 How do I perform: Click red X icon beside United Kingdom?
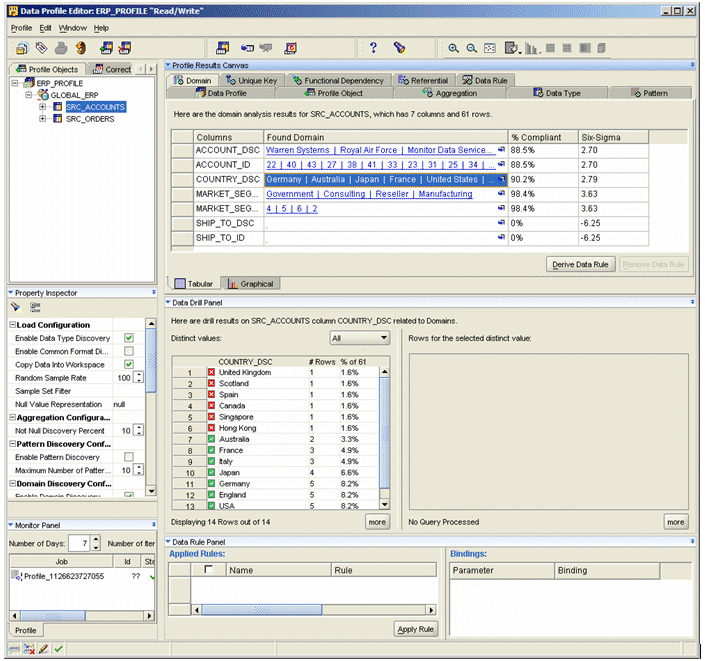pos(211,372)
